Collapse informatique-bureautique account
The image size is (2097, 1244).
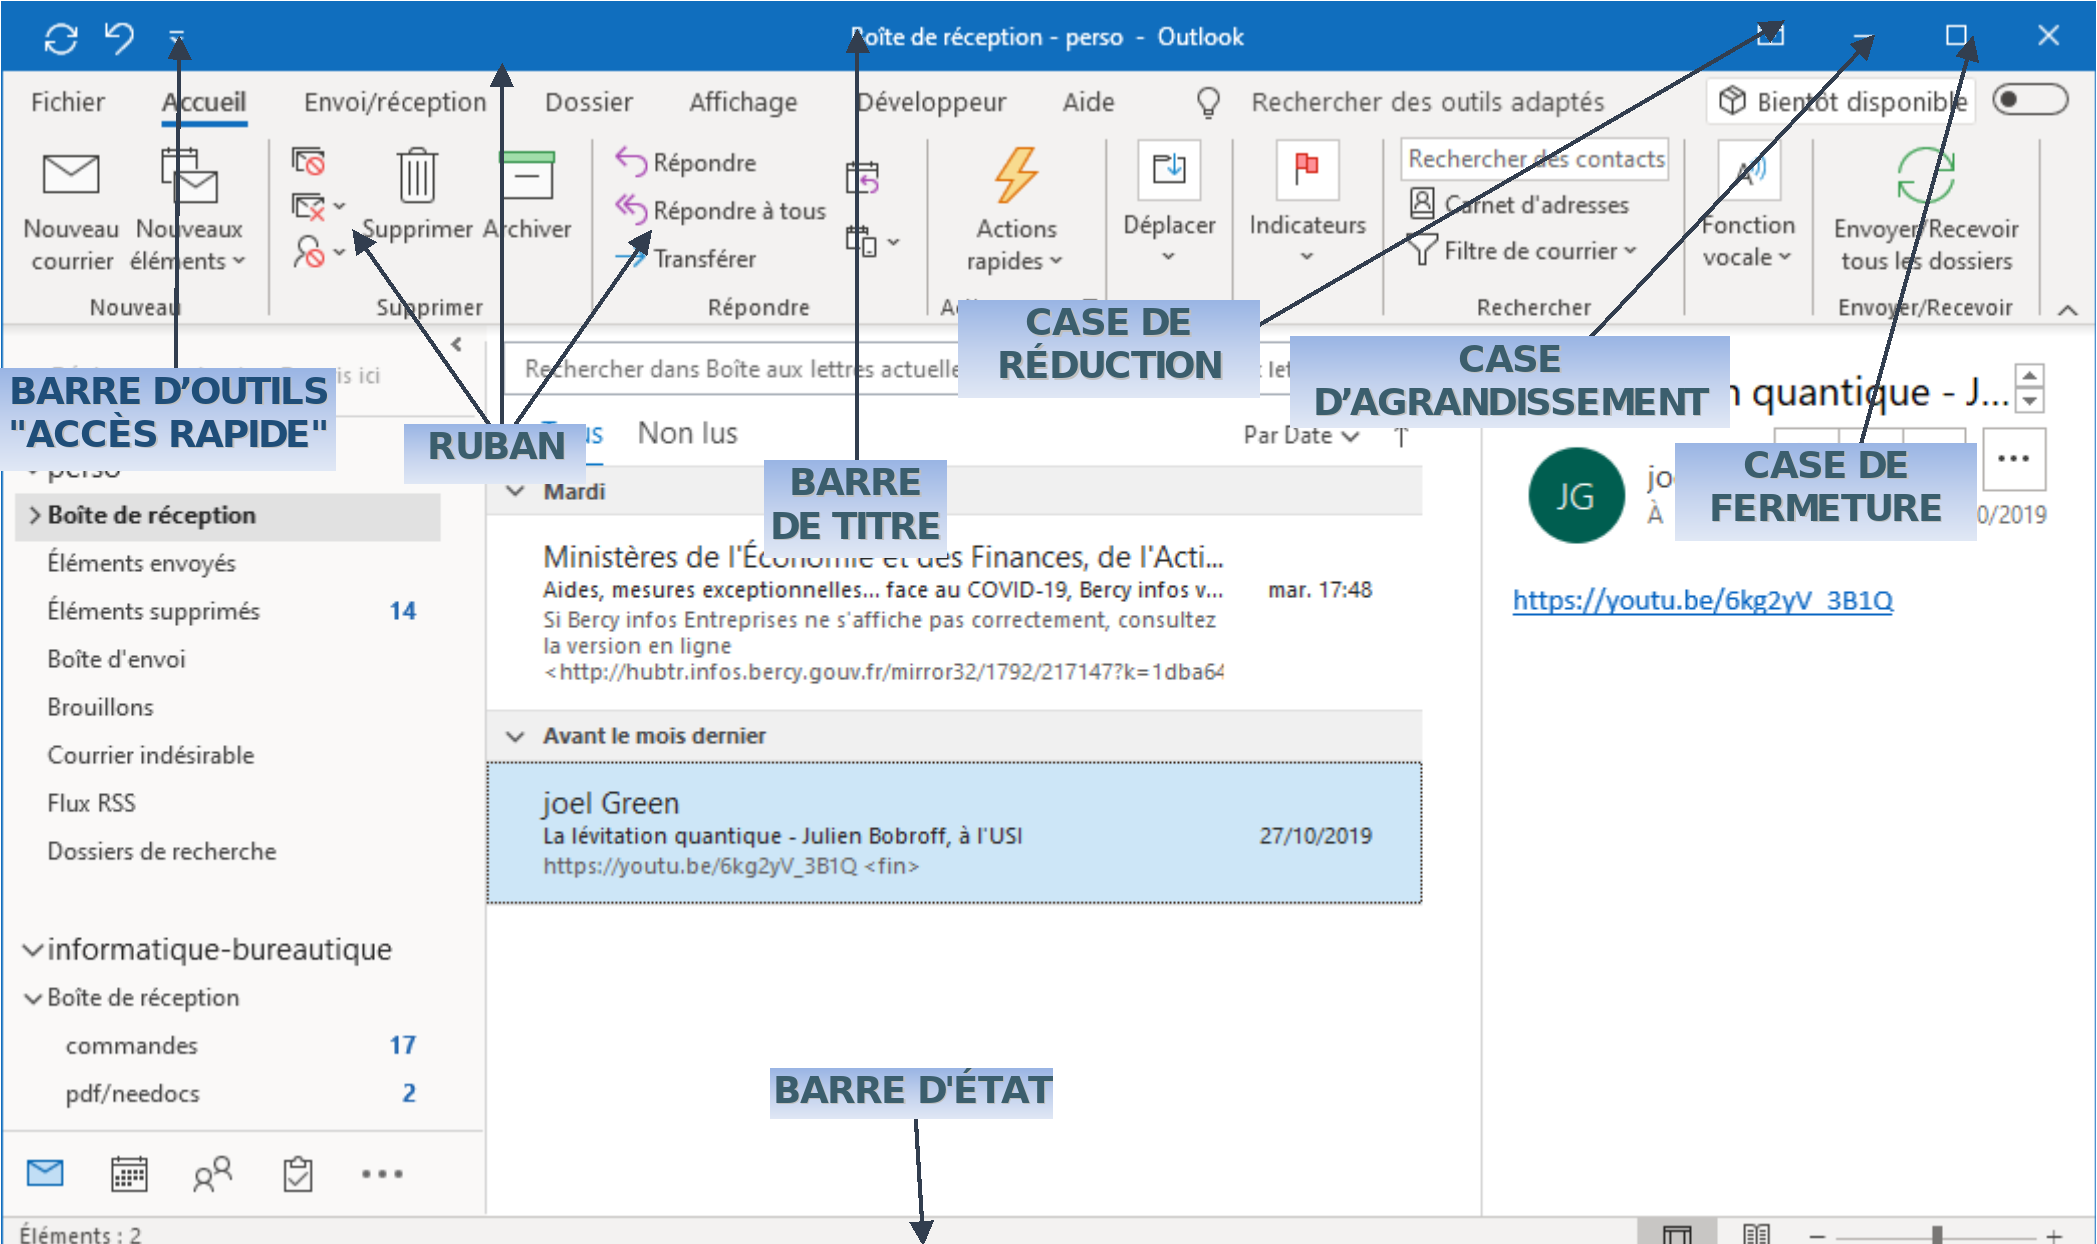[33, 949]
